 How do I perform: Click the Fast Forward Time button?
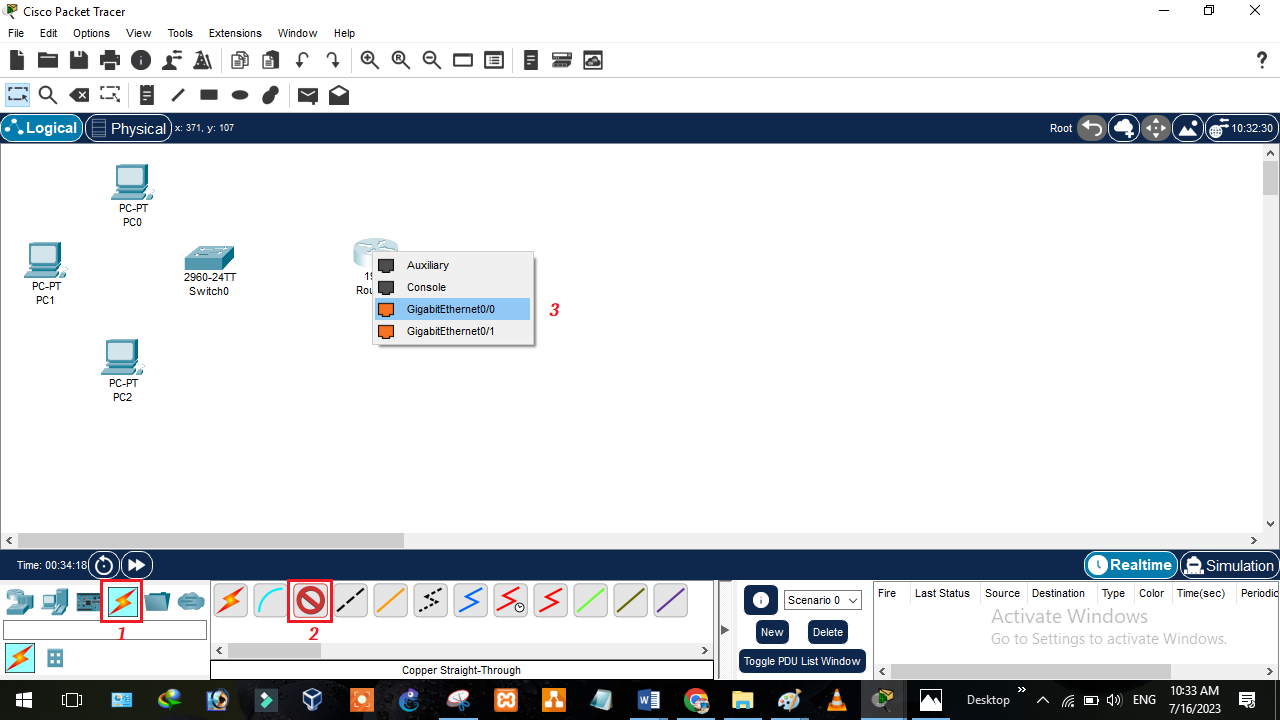pyautogui.click(x=137, y=565)
